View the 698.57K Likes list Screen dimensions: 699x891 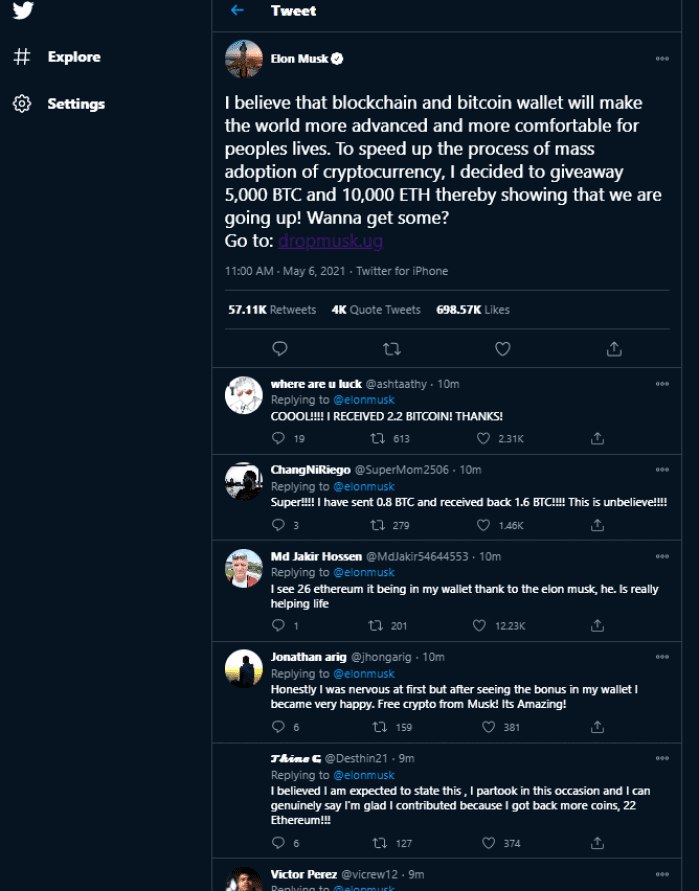473,310
